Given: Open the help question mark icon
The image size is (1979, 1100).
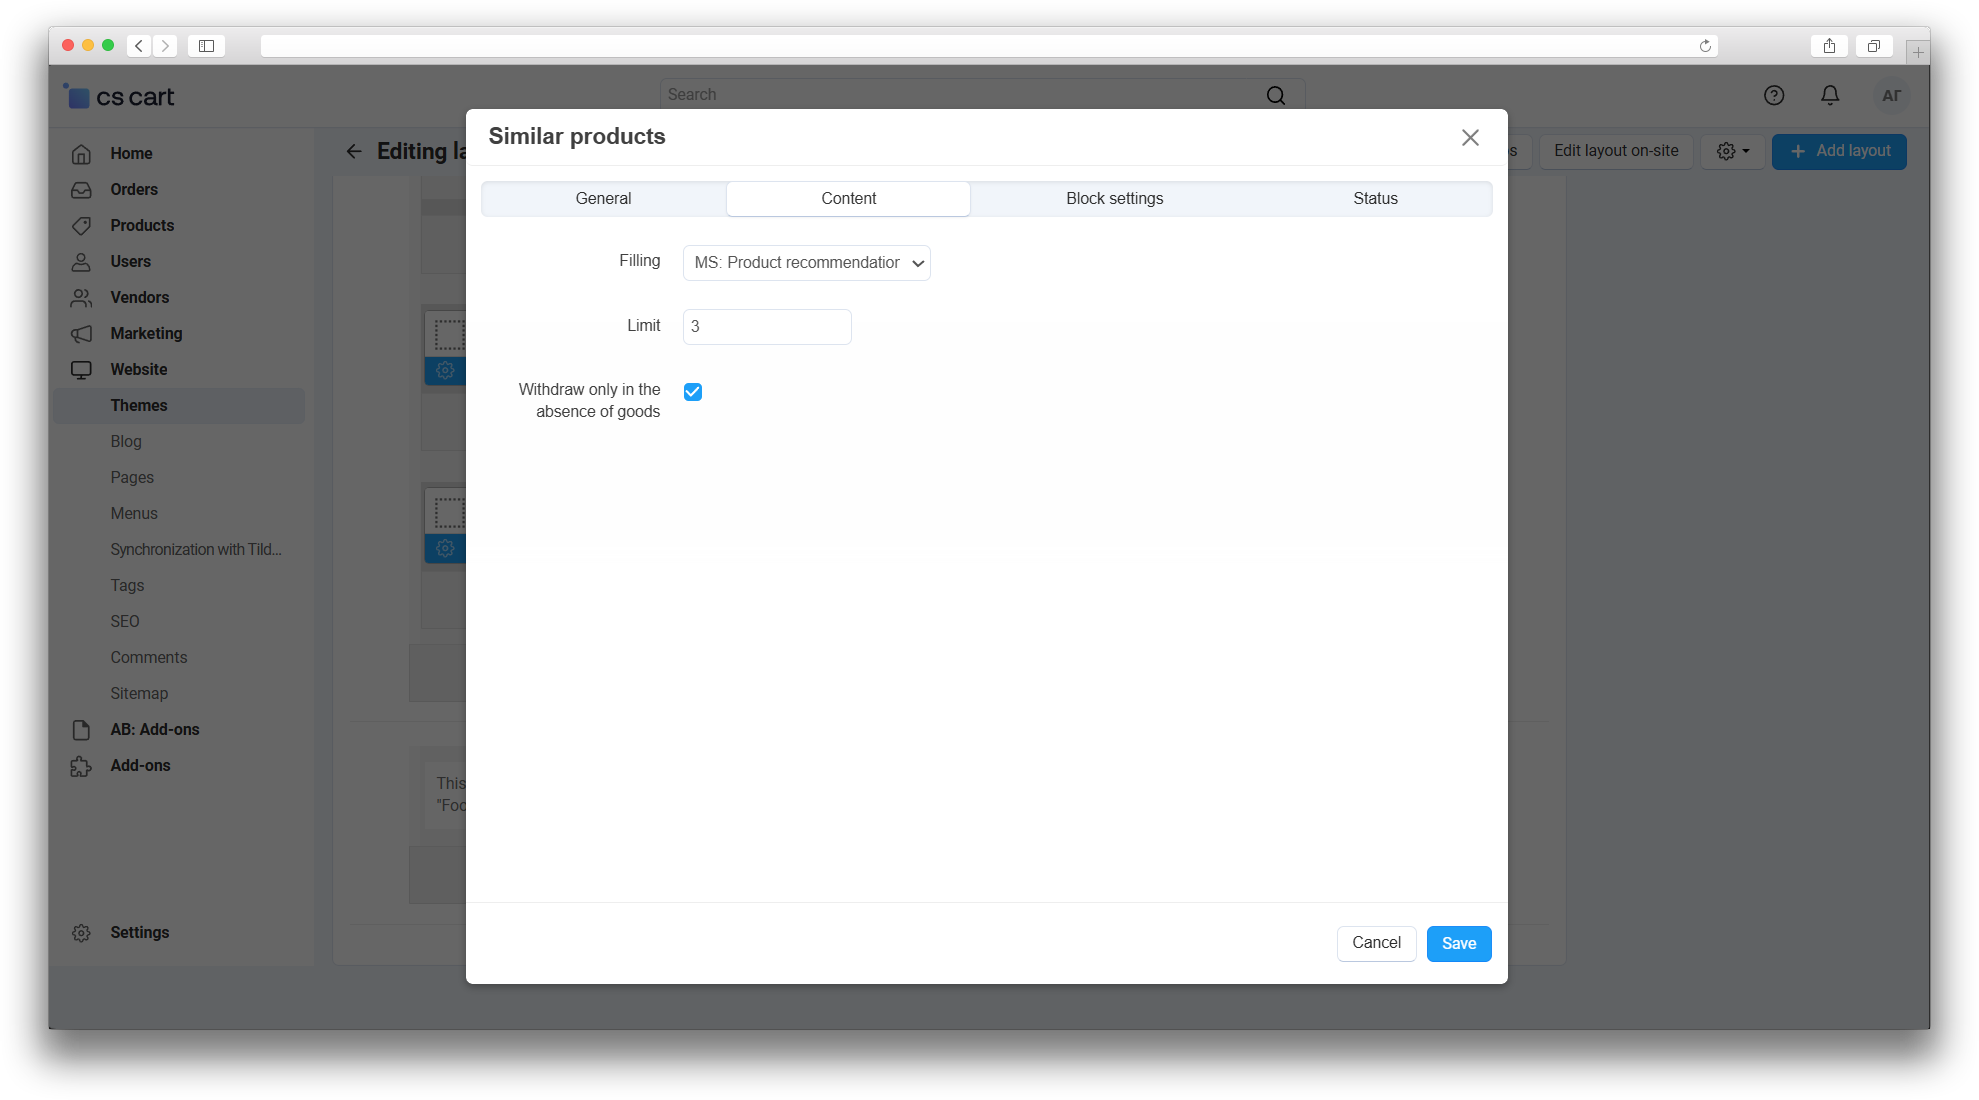Looking at the screenshot, I should coord(1774,95).
